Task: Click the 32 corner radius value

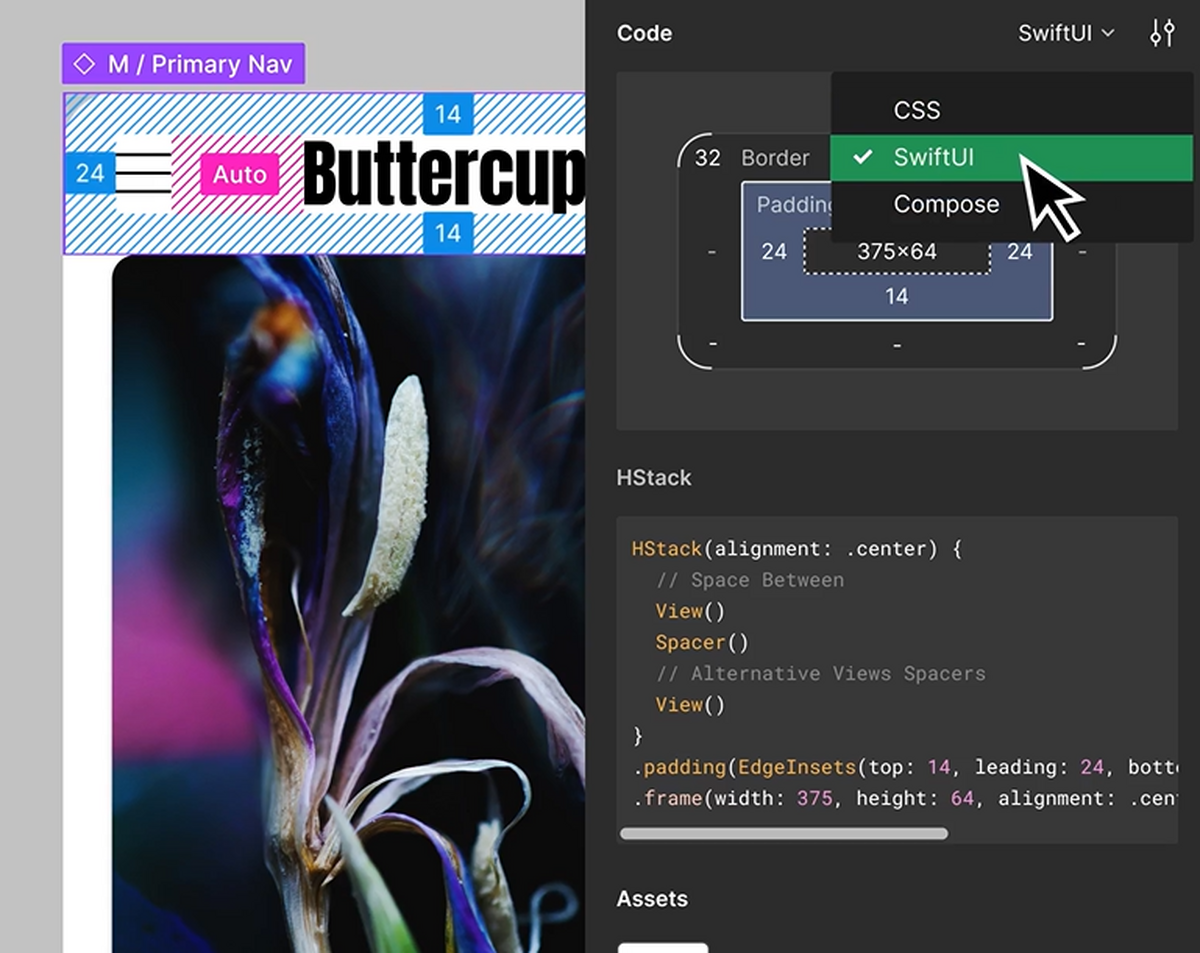Action: [707, 158]
